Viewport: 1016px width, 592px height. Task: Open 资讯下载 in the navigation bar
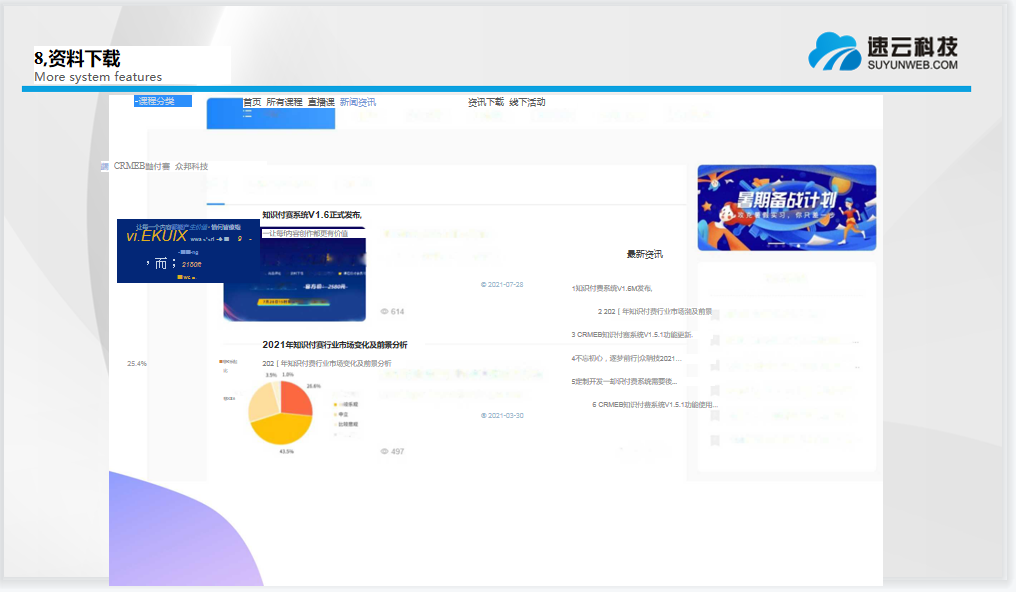[486, 102]
